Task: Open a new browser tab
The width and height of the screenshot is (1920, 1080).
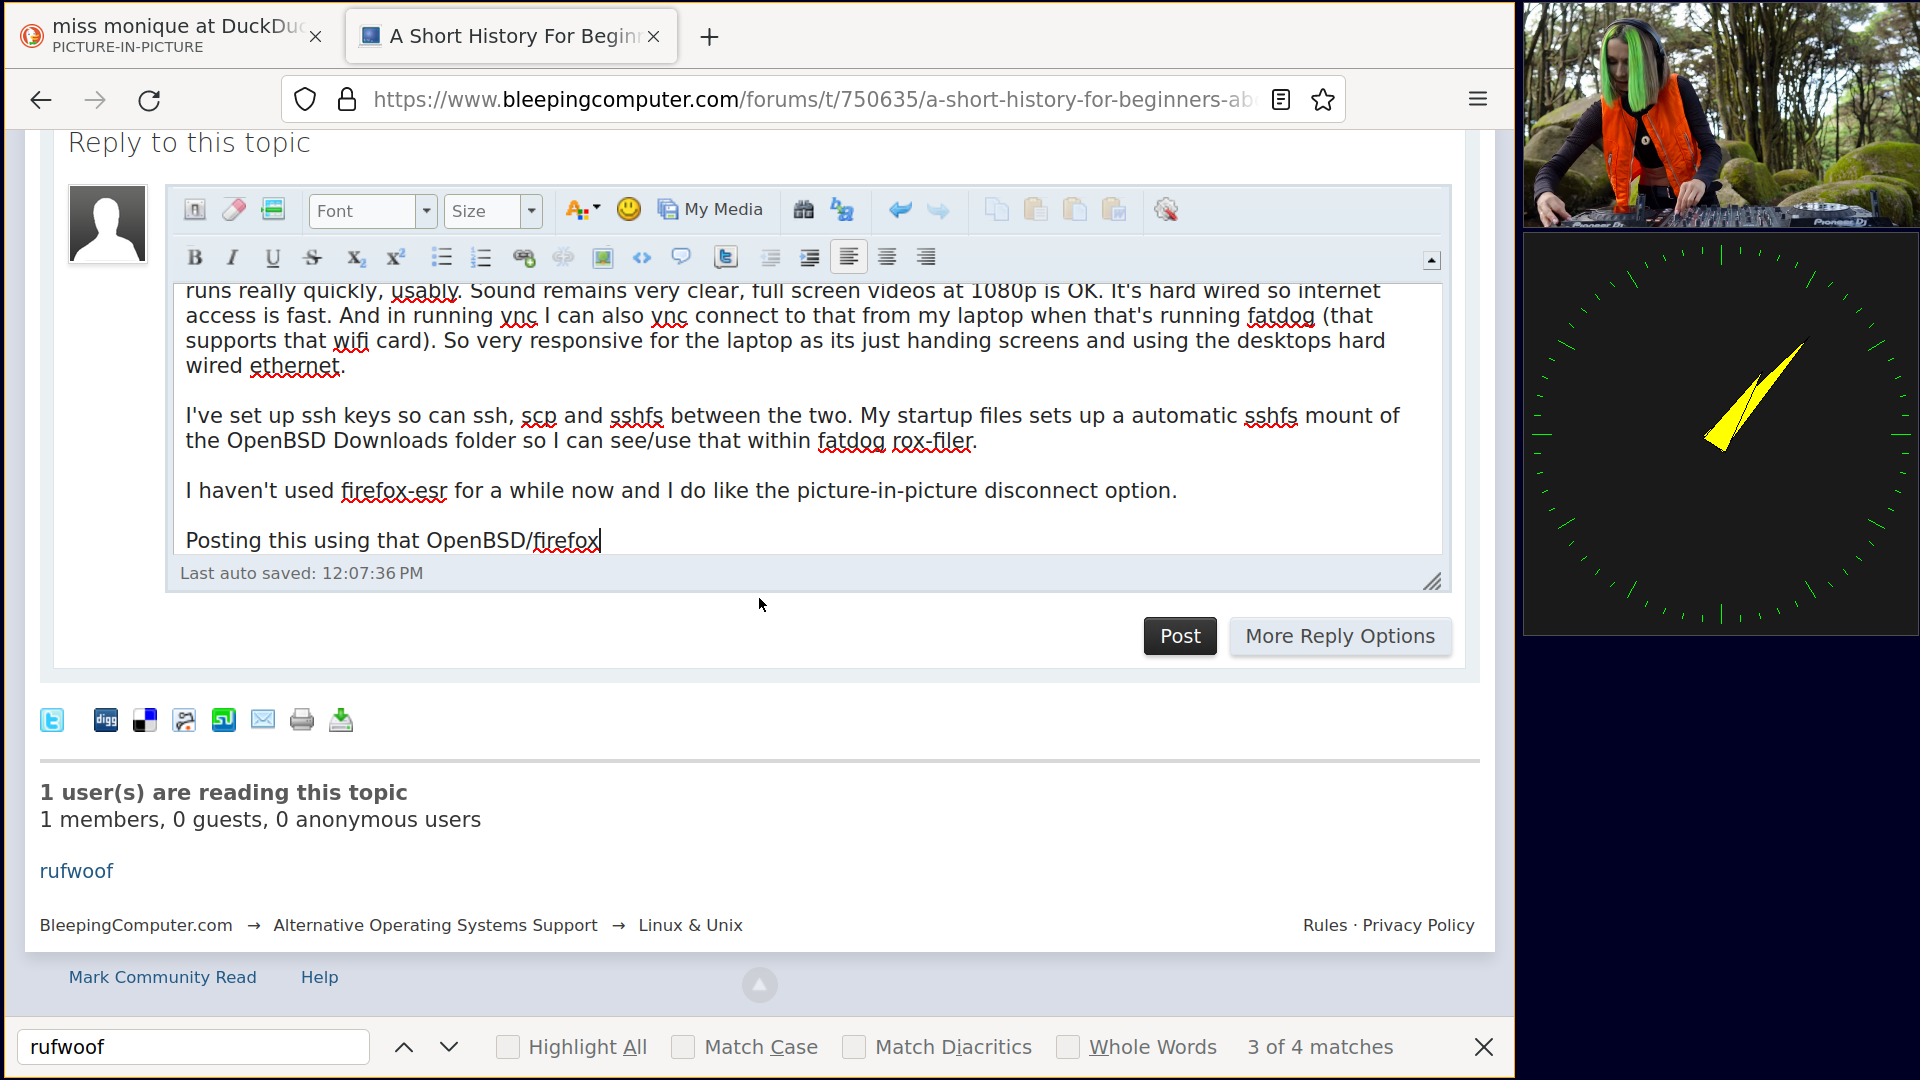Action: coord(709,37)
